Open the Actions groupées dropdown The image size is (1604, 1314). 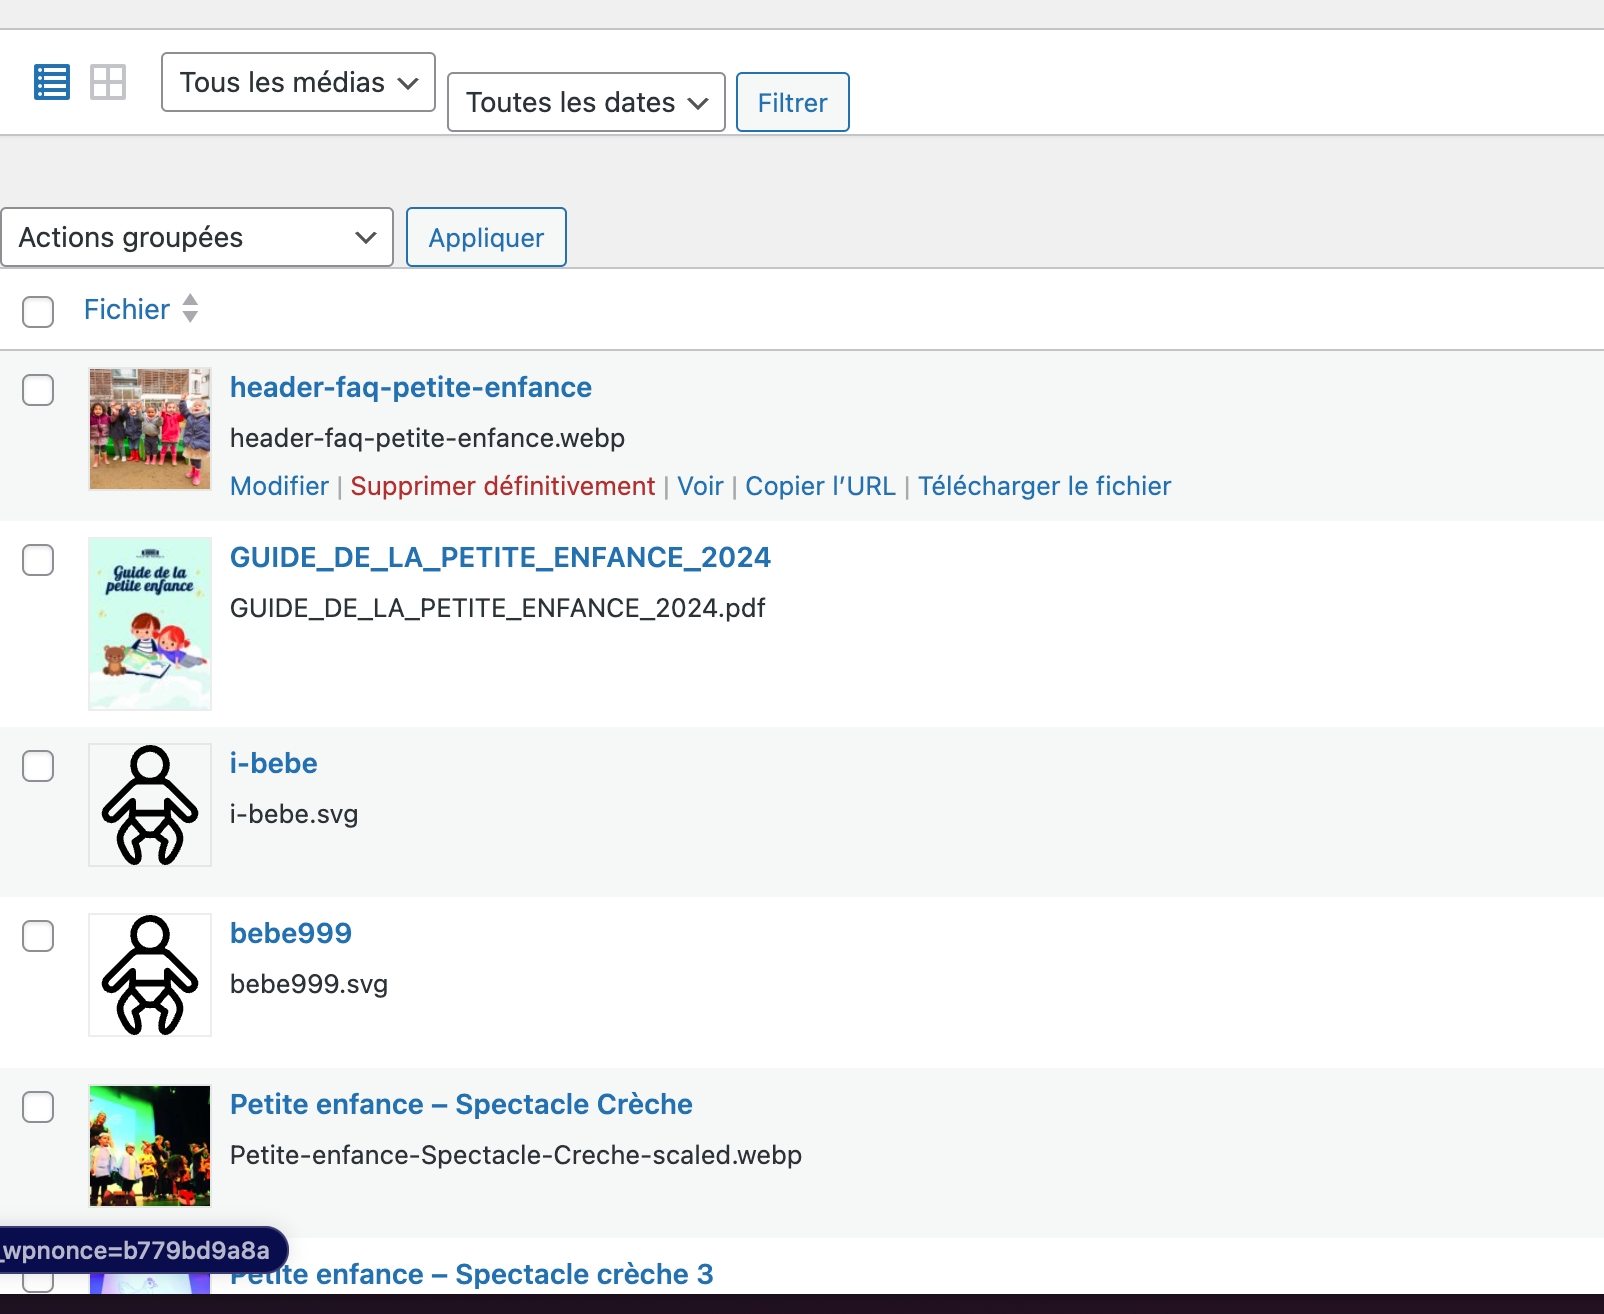pos(197,238)
